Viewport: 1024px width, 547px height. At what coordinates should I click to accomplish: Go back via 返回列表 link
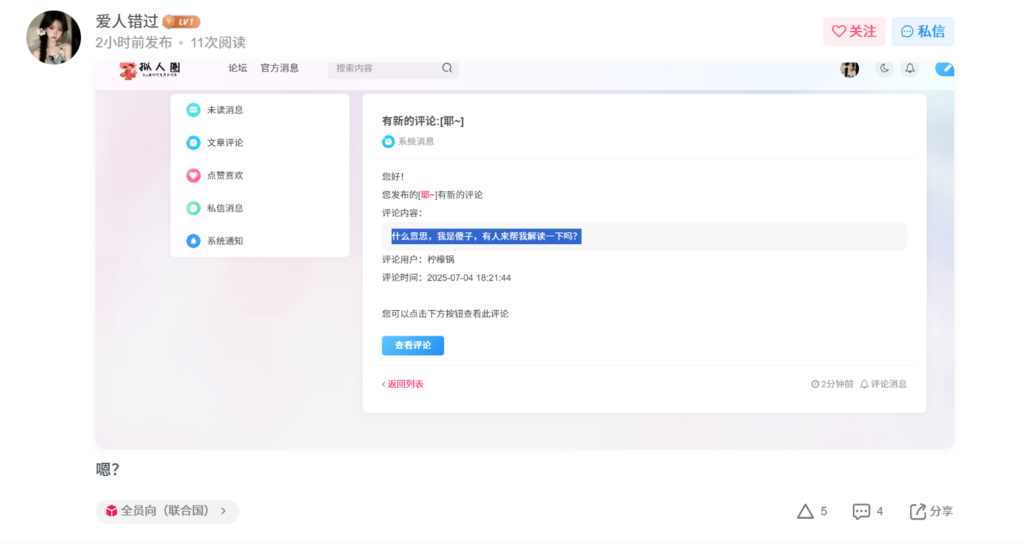[x=403, y=384]
